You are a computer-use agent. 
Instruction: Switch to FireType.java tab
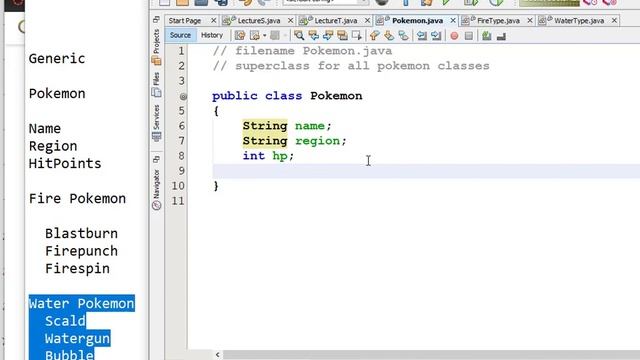click(498, 20)
